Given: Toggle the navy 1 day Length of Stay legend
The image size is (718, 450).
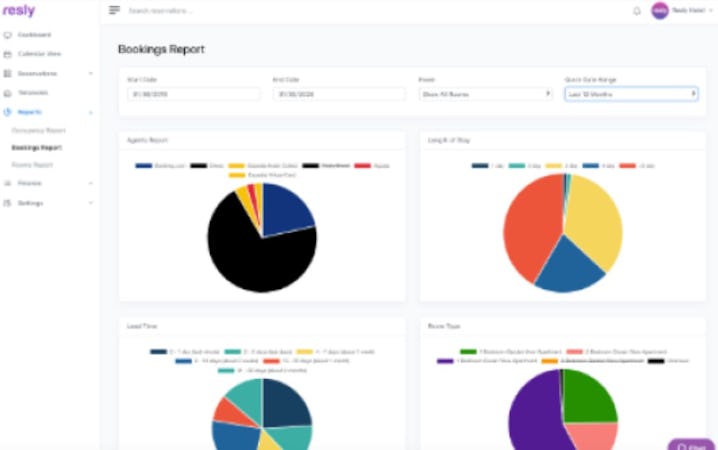Looking at the screenshot, I should [x=488, y=166].
